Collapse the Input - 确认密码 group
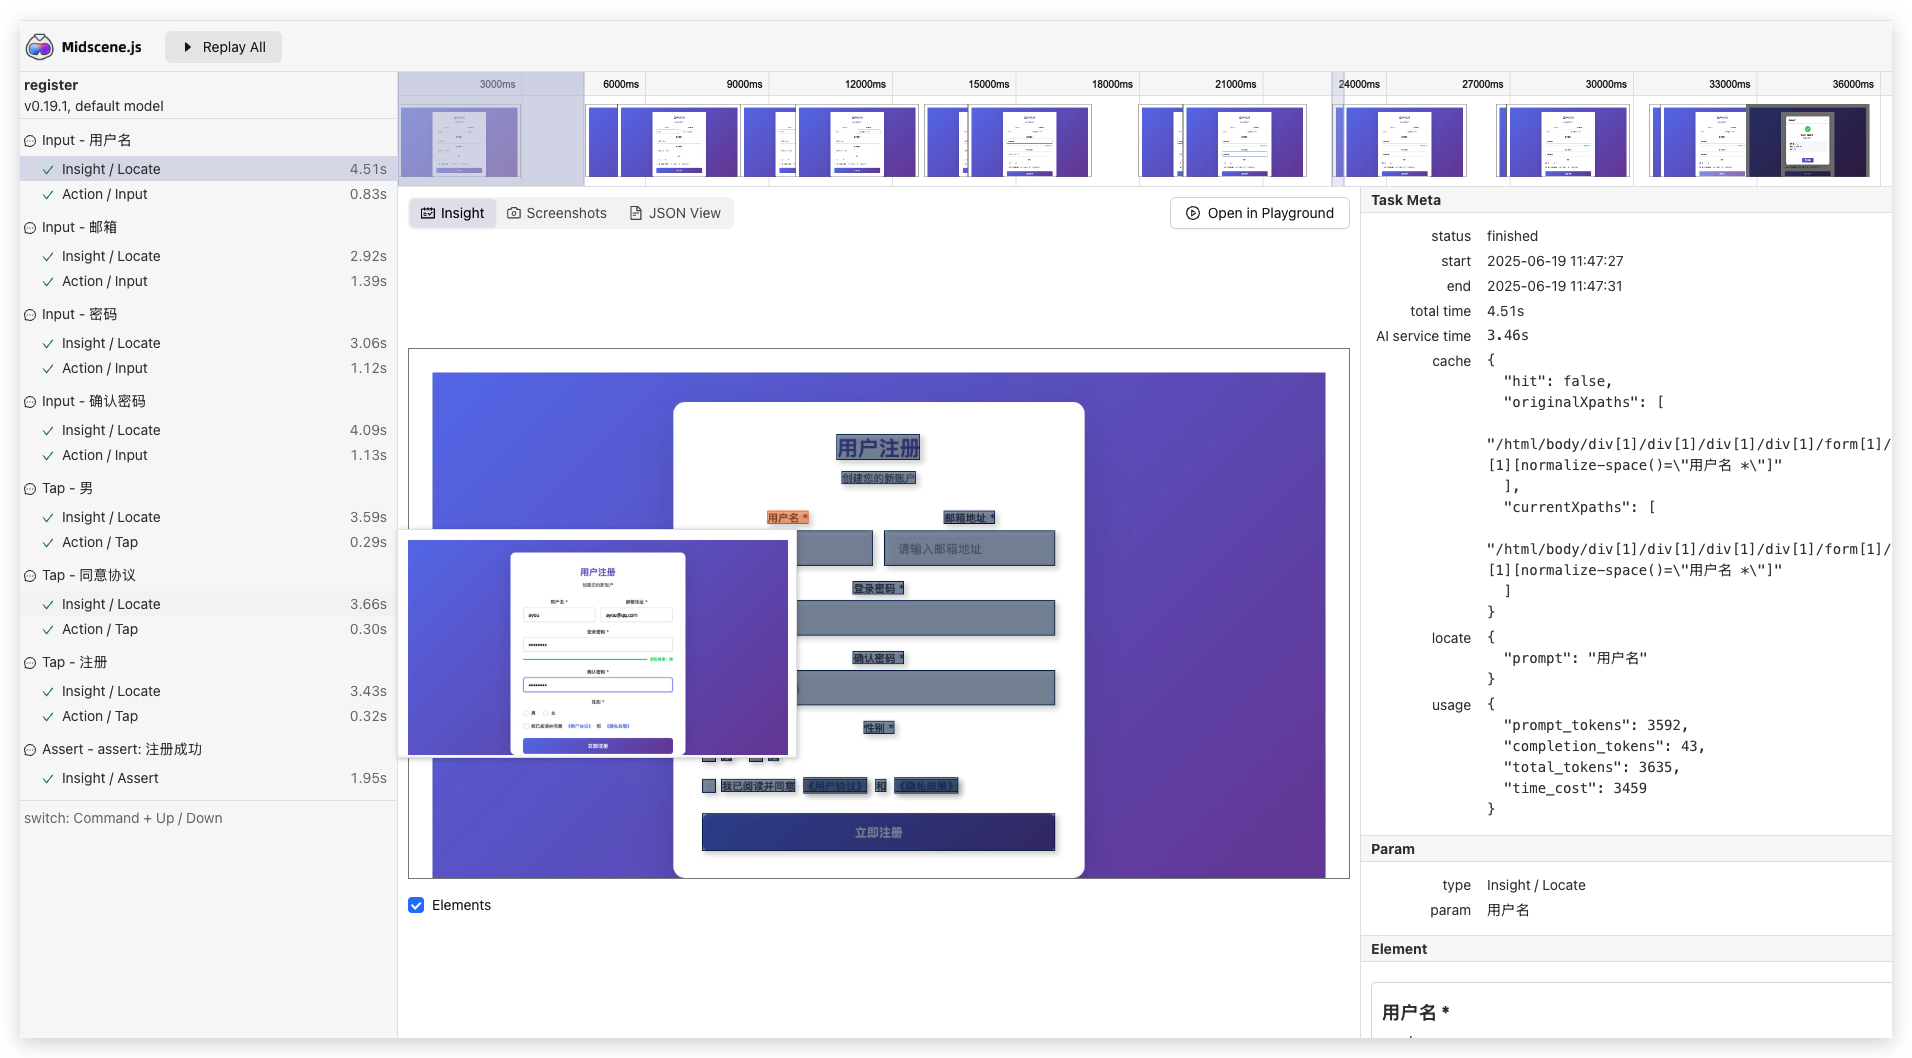This screenshot has height=1058, width=1912. (x=30, y=402)
